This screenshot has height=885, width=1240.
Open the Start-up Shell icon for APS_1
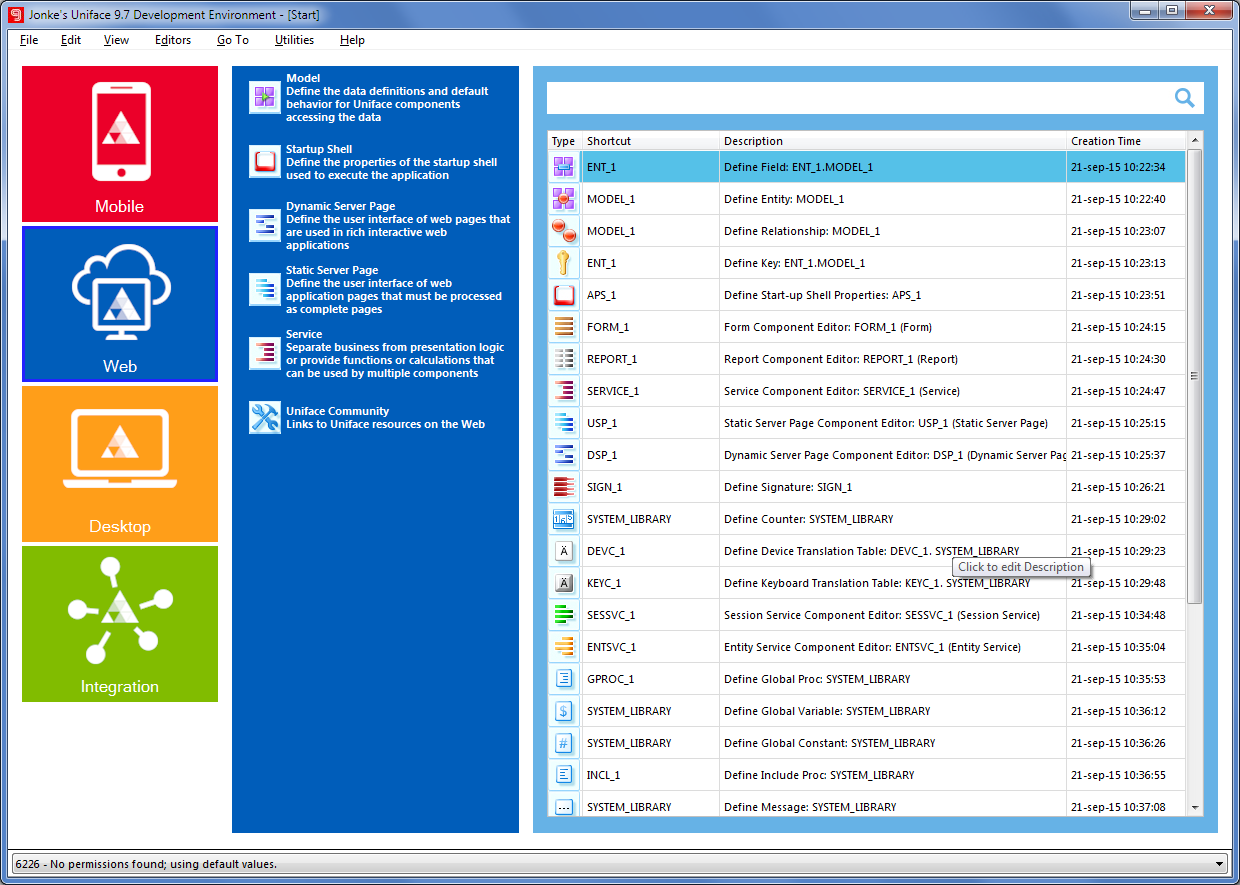click(563, 294)
